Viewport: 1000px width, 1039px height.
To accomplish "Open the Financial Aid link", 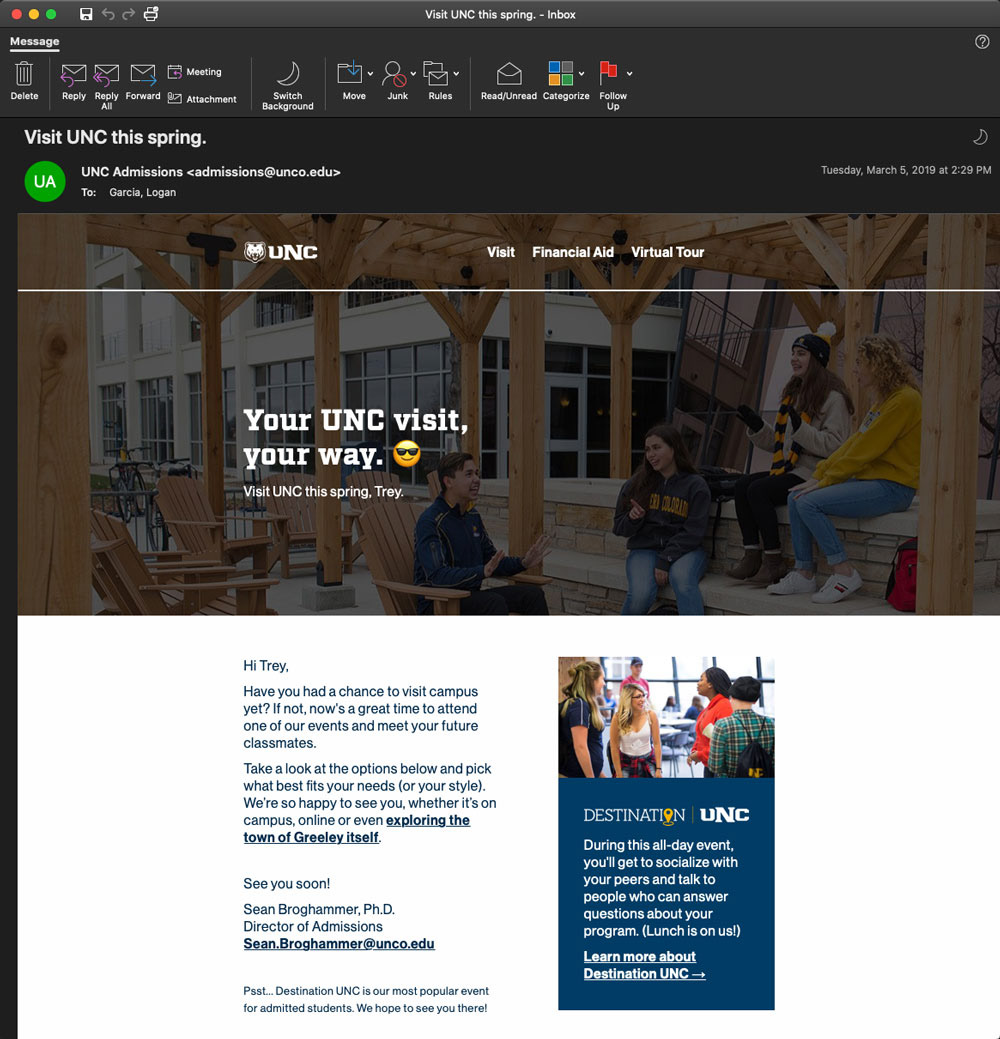I will pyautogui.click(x=573, y=252).
